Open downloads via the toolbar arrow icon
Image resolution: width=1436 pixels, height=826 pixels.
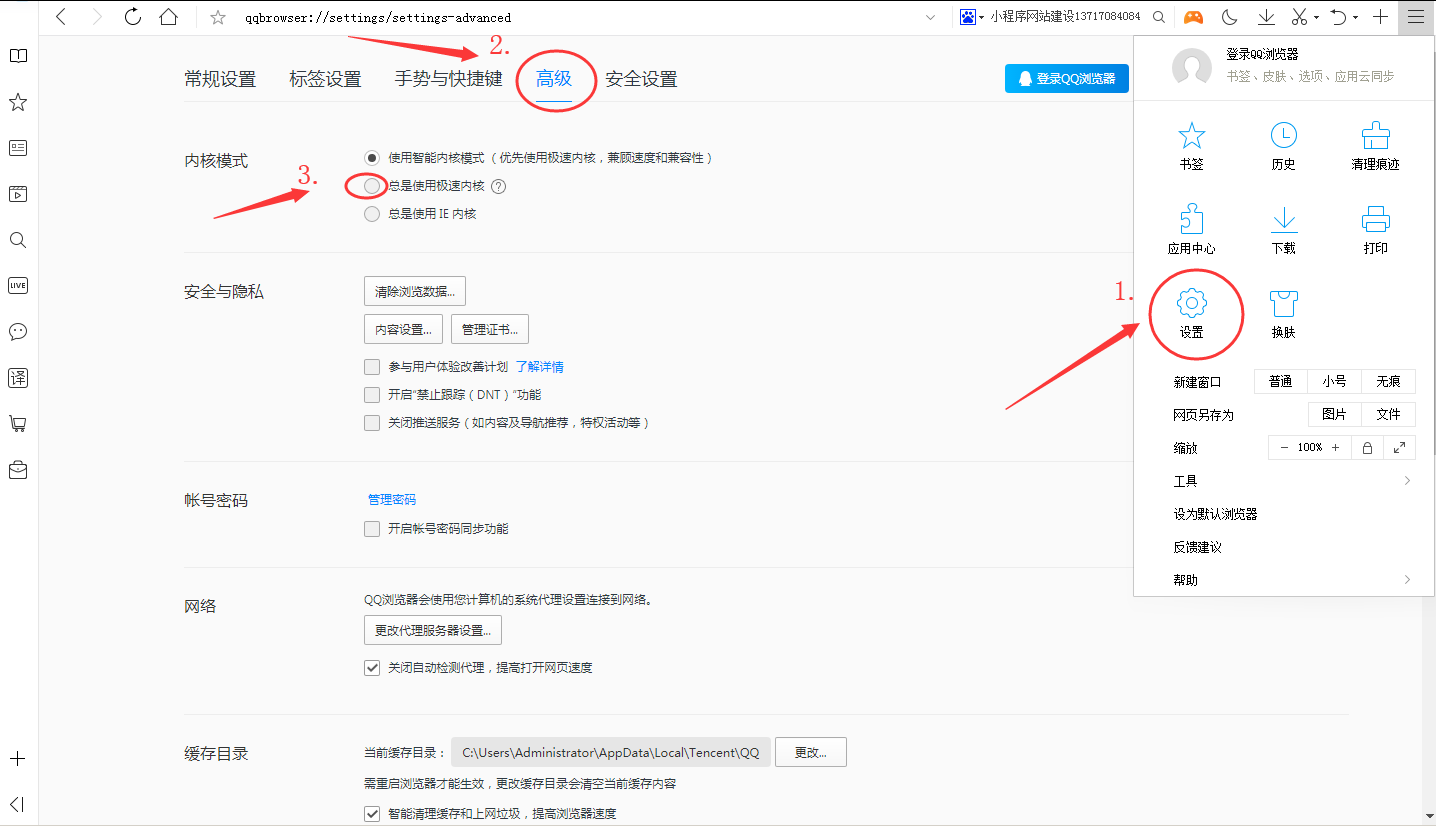tap(1265, 17)
